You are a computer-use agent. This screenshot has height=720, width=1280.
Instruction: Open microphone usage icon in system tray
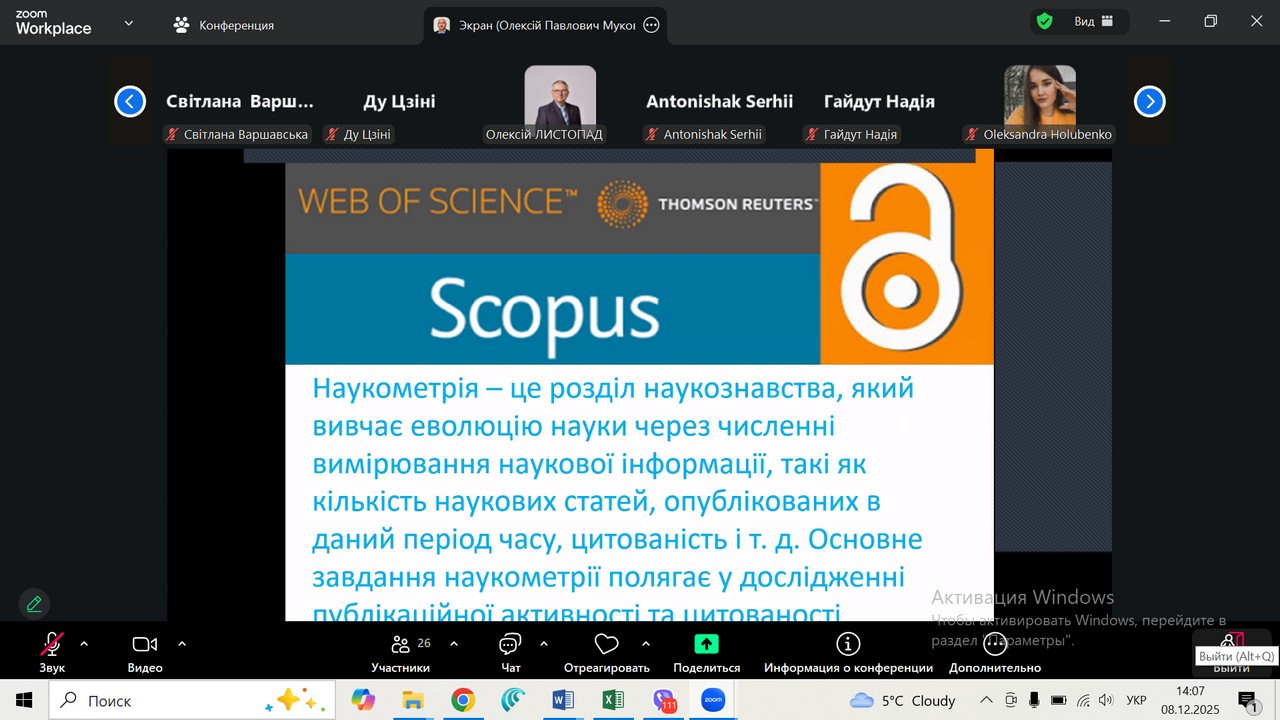[1034, 700]
